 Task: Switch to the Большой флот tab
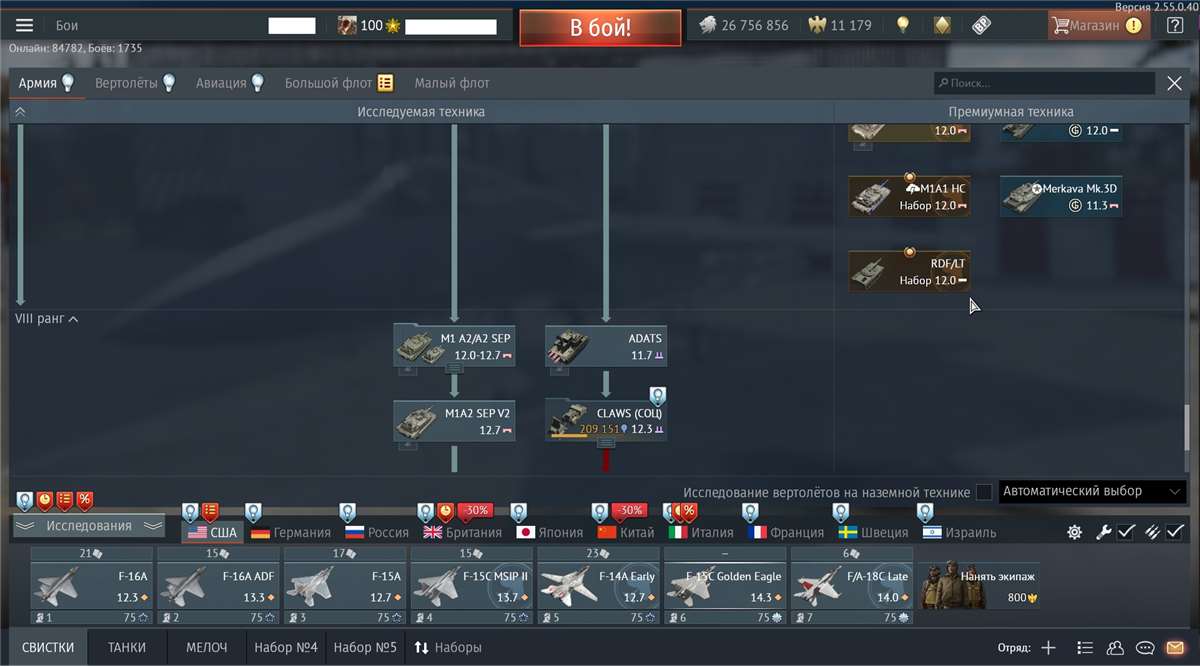(339, 83)
